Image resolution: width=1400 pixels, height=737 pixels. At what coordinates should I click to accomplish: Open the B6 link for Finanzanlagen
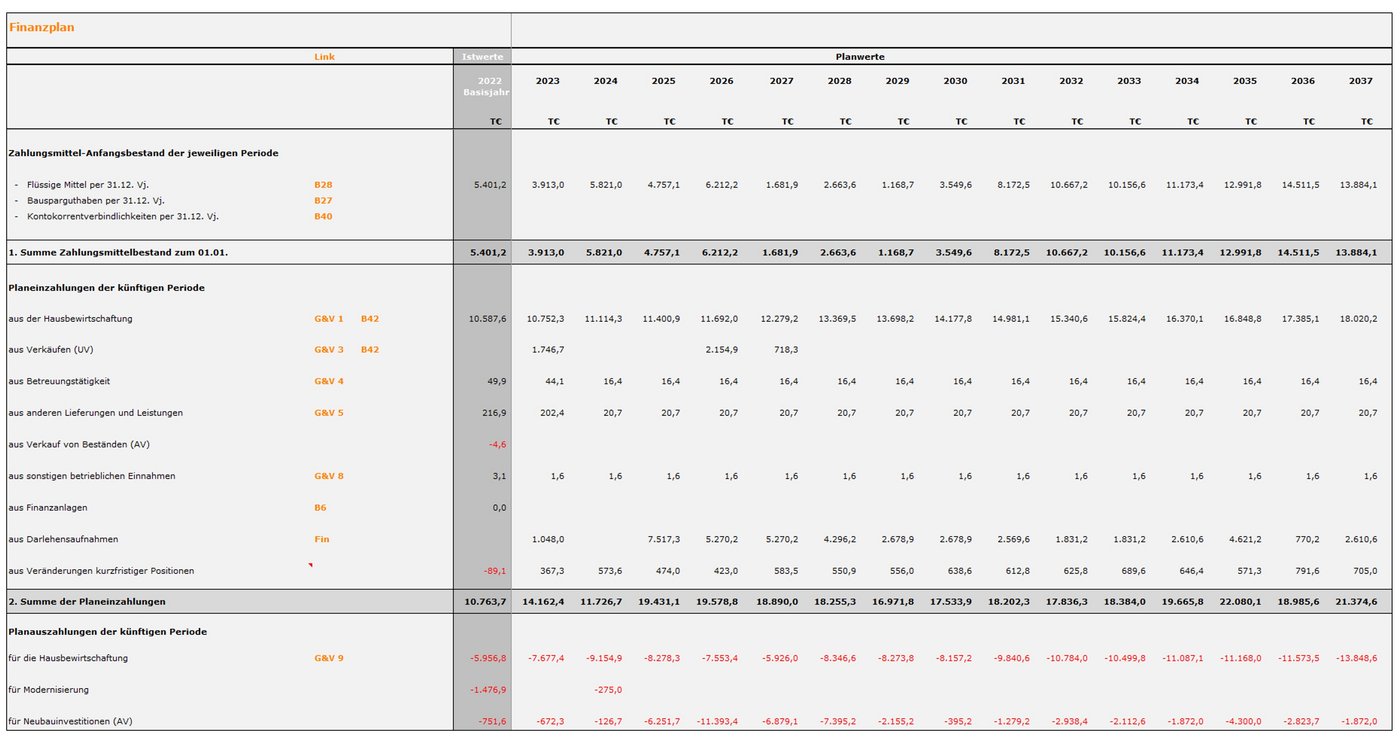pyautogui.click(x=320, y=508)
